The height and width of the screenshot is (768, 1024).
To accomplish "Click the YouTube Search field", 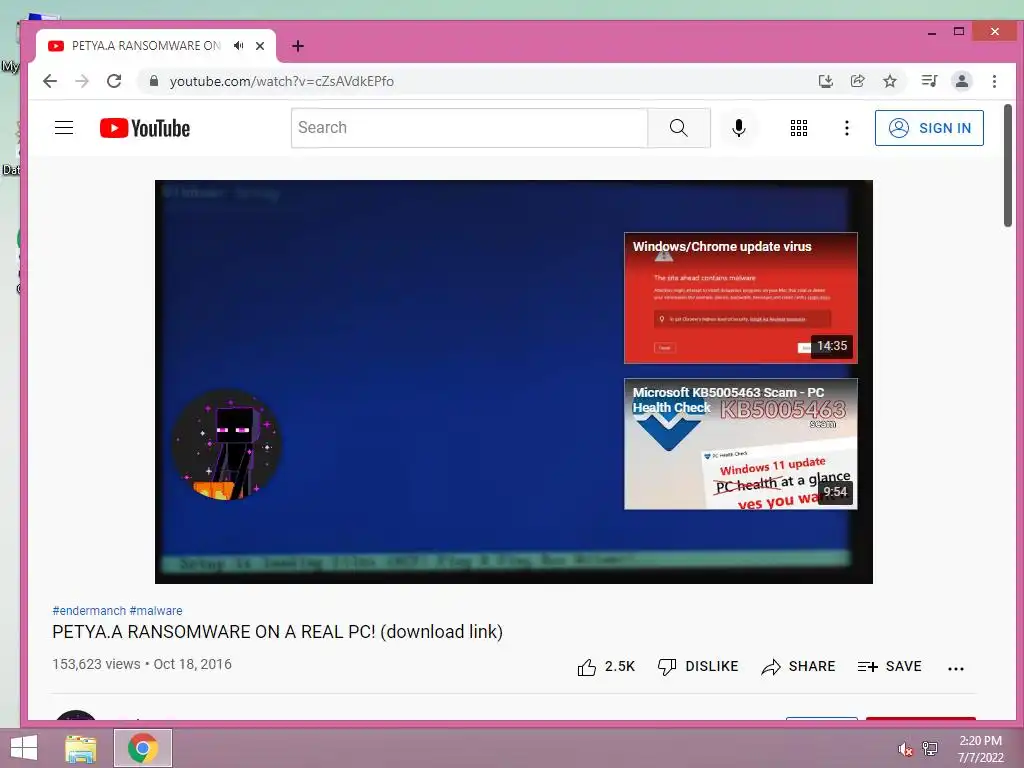I will click(x=470, y=128).
